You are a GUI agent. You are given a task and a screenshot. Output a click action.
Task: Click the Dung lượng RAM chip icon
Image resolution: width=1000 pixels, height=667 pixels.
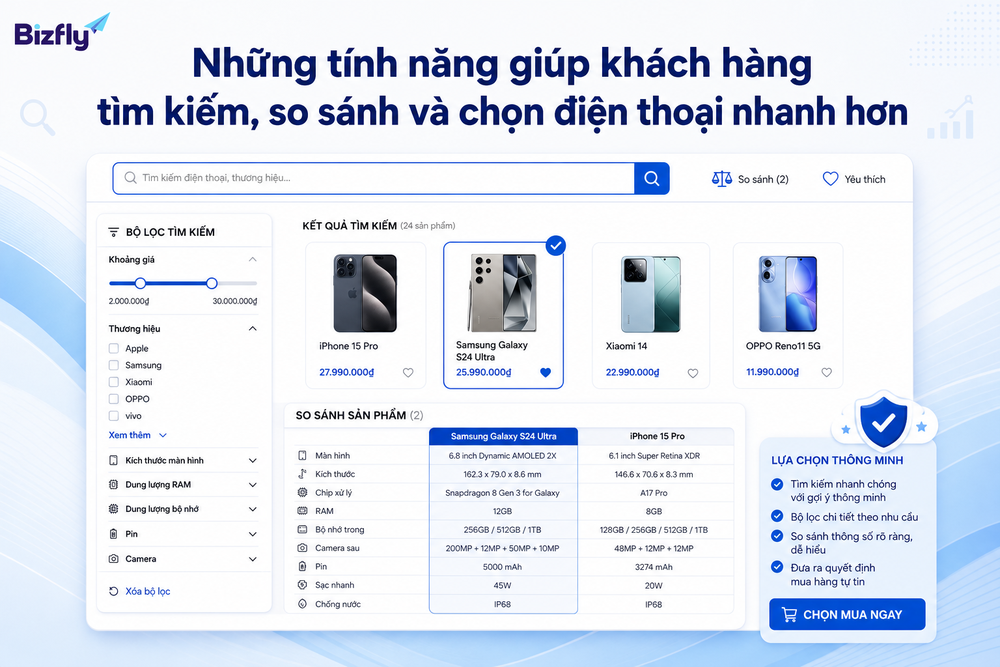114,485
